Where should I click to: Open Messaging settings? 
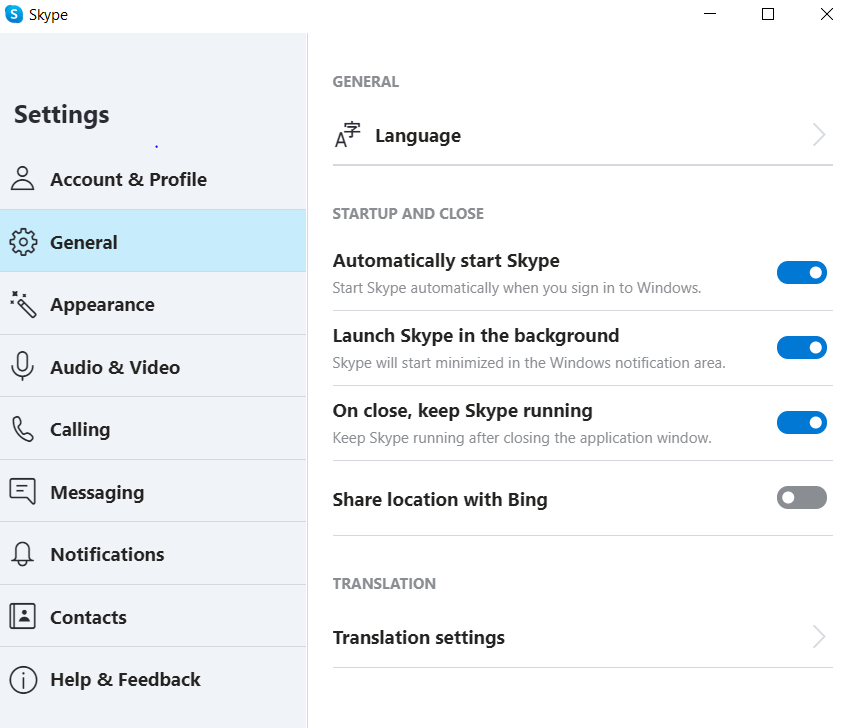[153, 491]
